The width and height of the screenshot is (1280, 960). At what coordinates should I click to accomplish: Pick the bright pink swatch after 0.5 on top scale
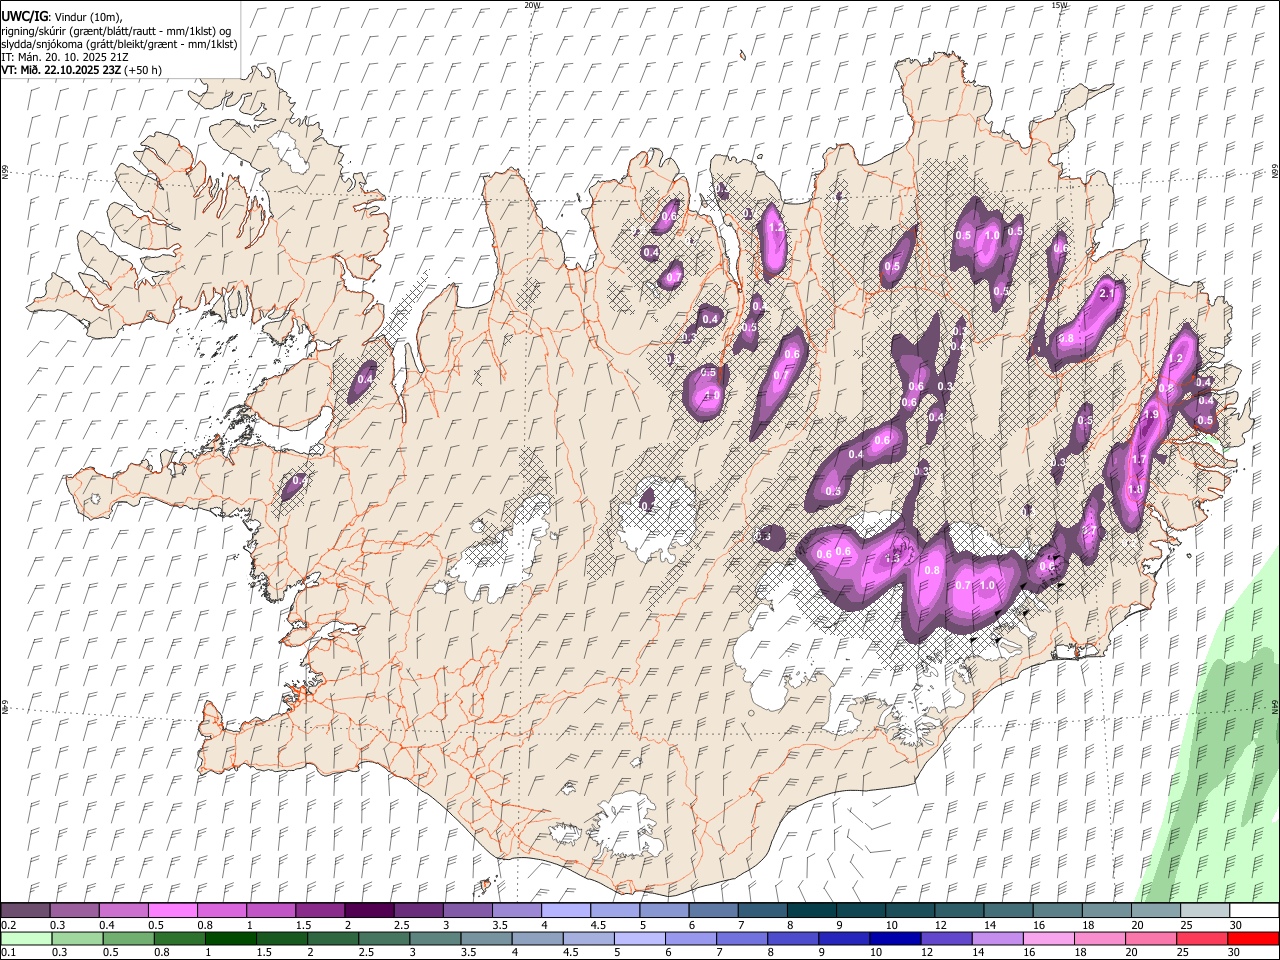(172, 910)
